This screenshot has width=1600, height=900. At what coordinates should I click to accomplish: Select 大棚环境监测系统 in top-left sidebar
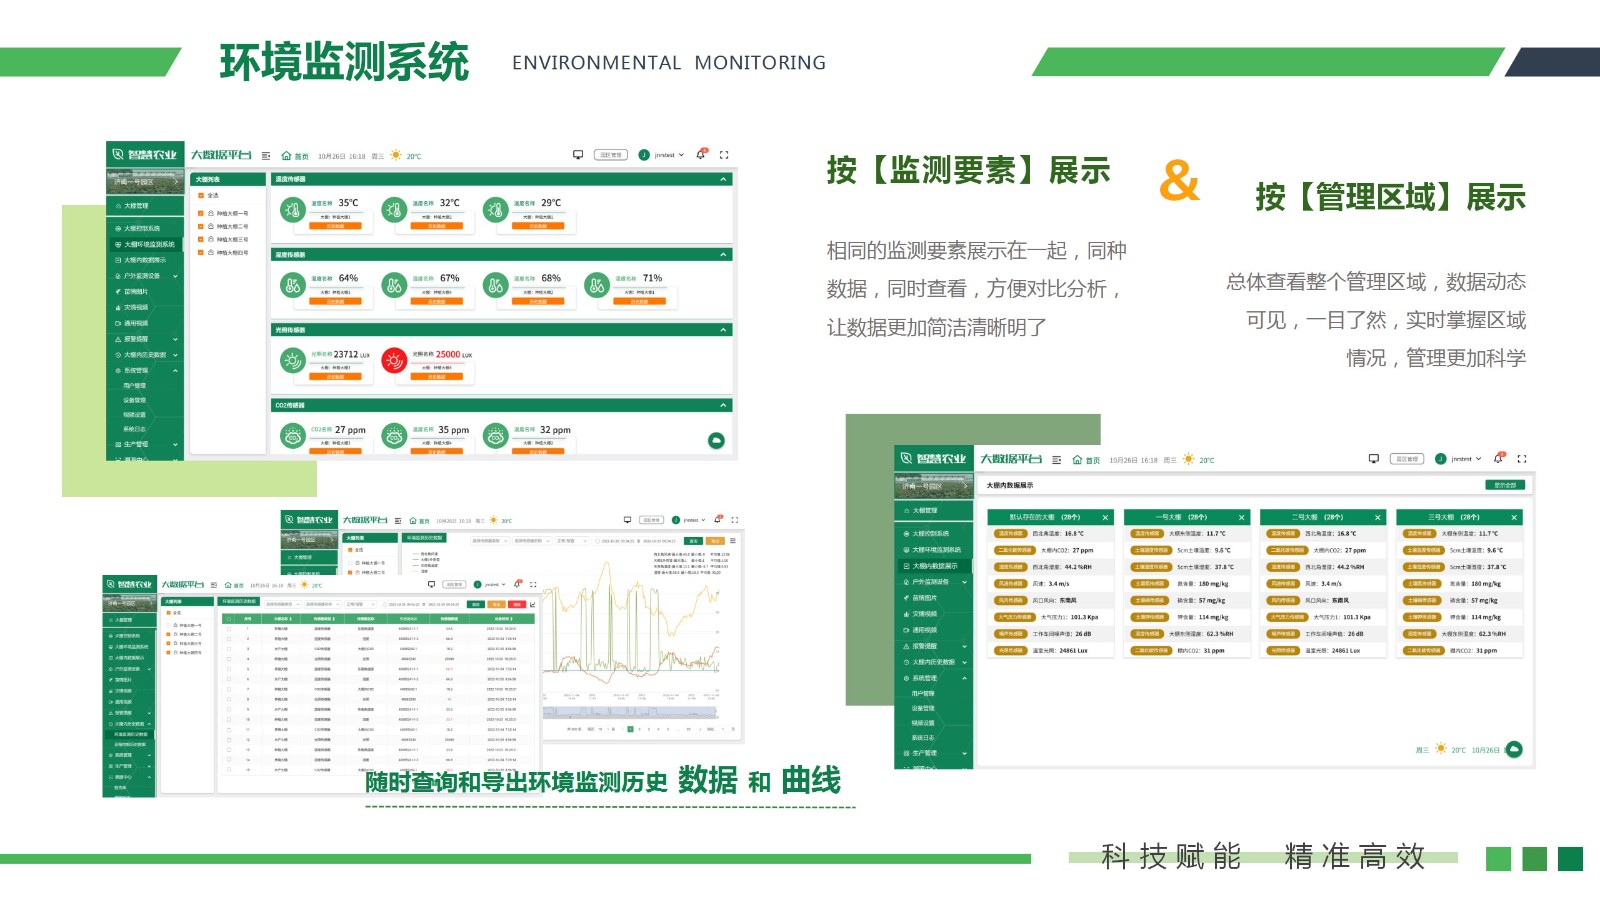148,244
